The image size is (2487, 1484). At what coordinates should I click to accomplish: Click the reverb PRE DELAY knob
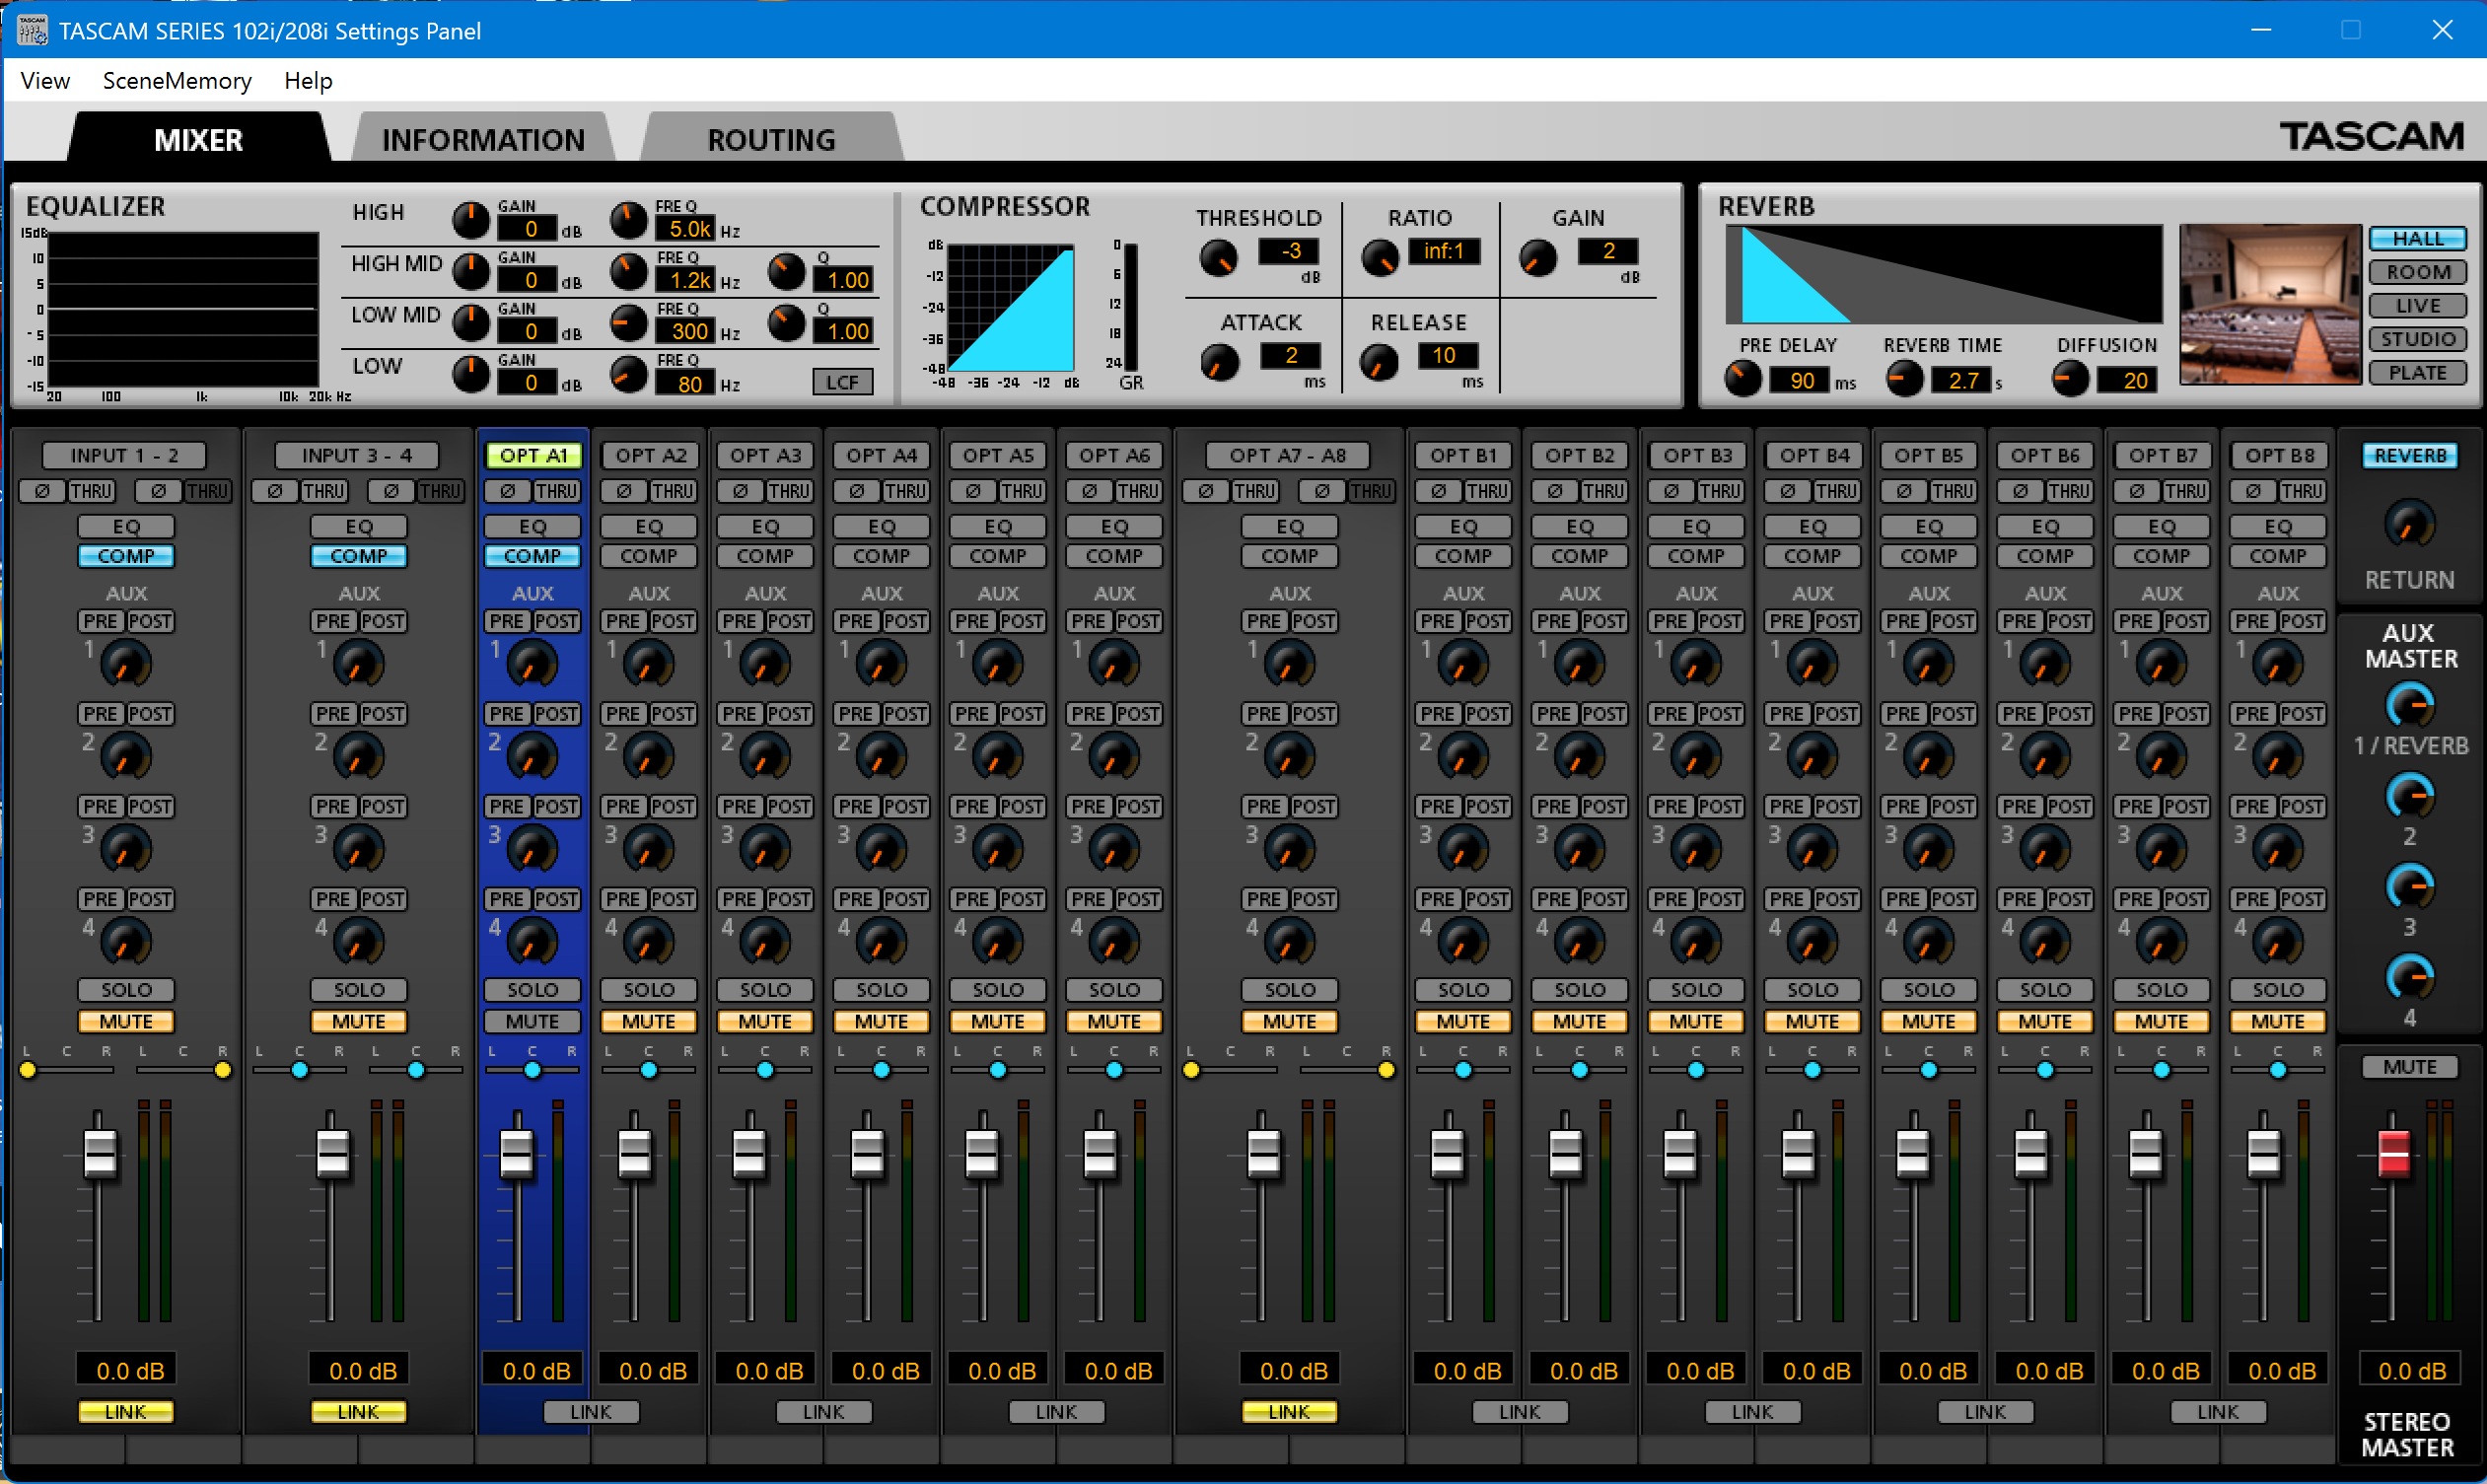point(1742,380)
